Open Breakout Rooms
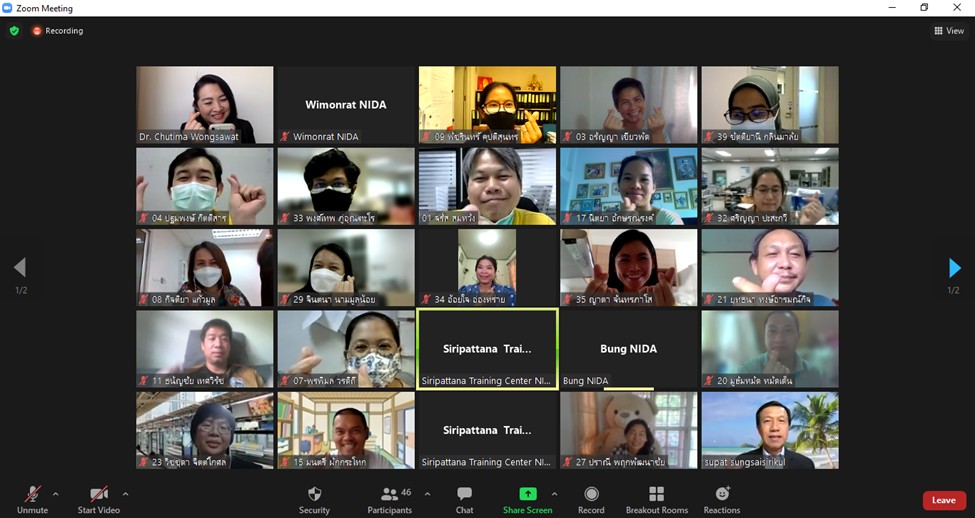 tap(656, 494)
